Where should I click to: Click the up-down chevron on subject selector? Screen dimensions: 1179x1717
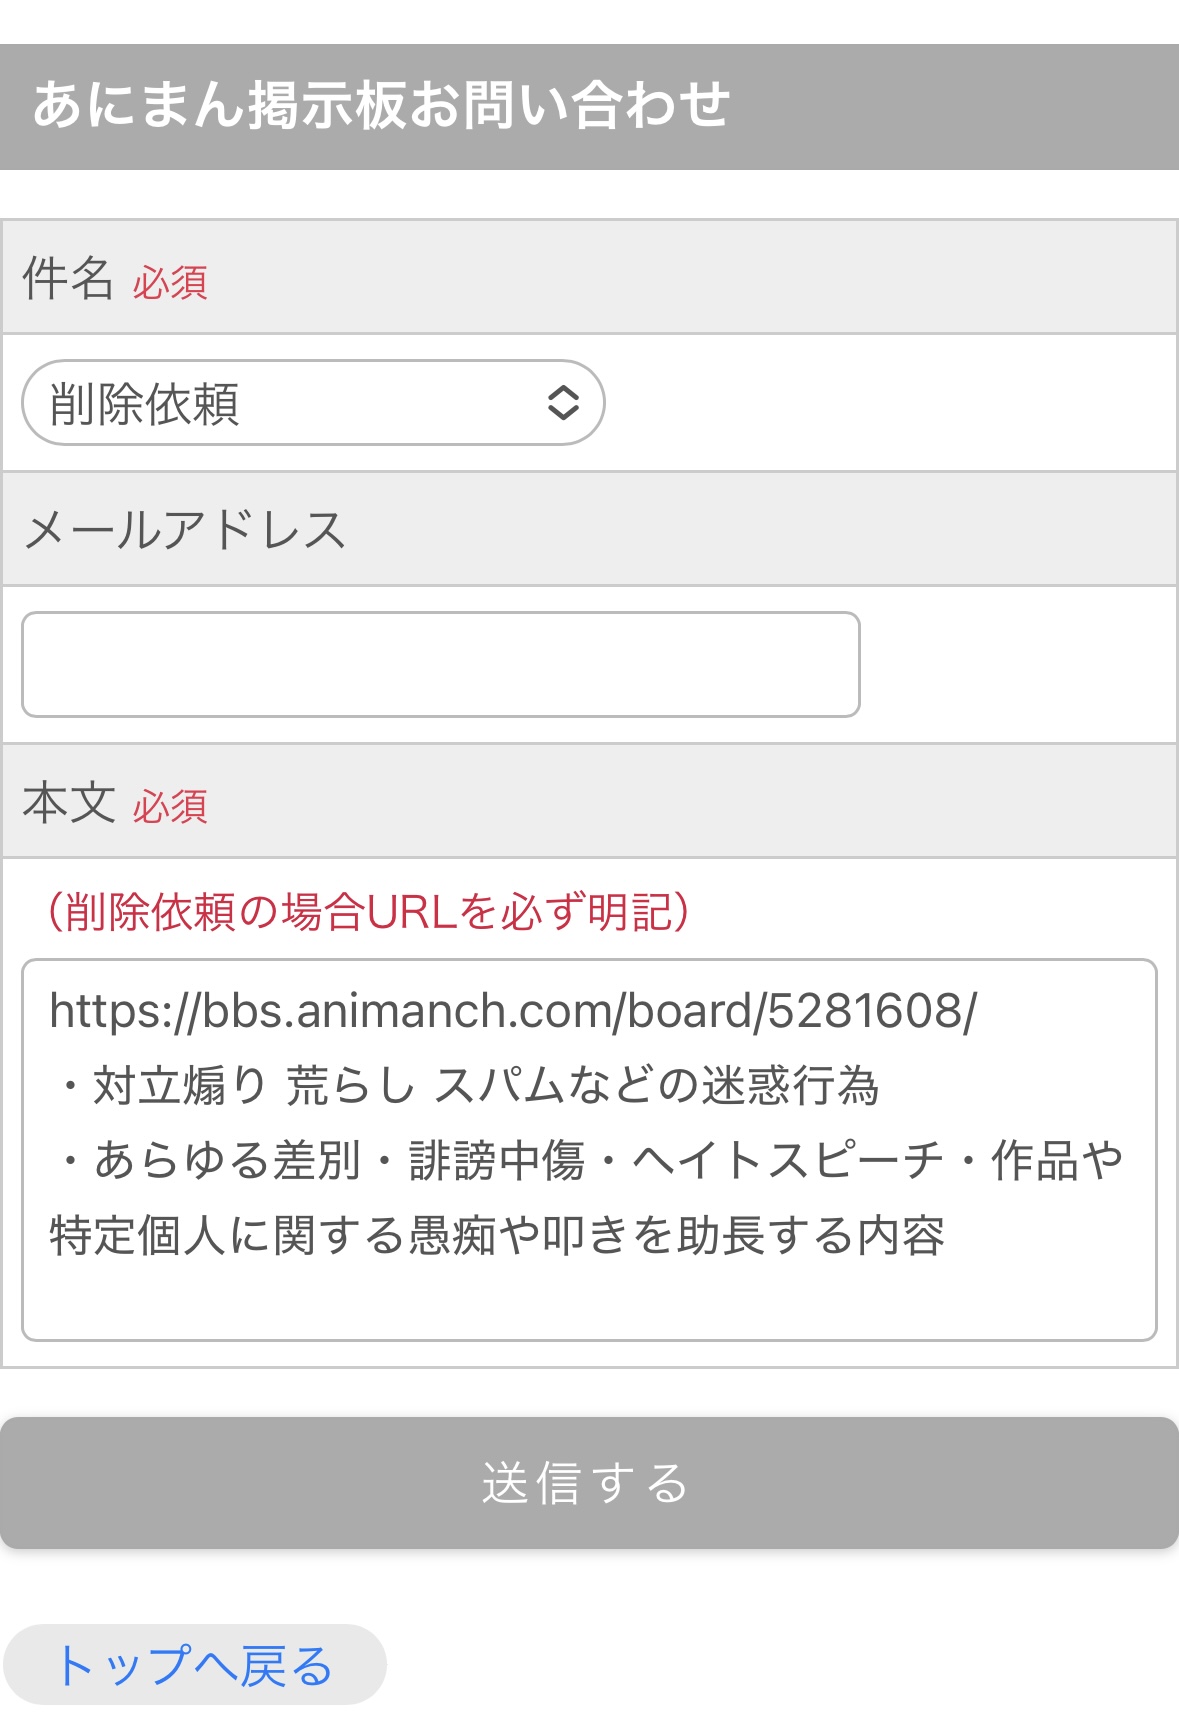tap(563, 403)
